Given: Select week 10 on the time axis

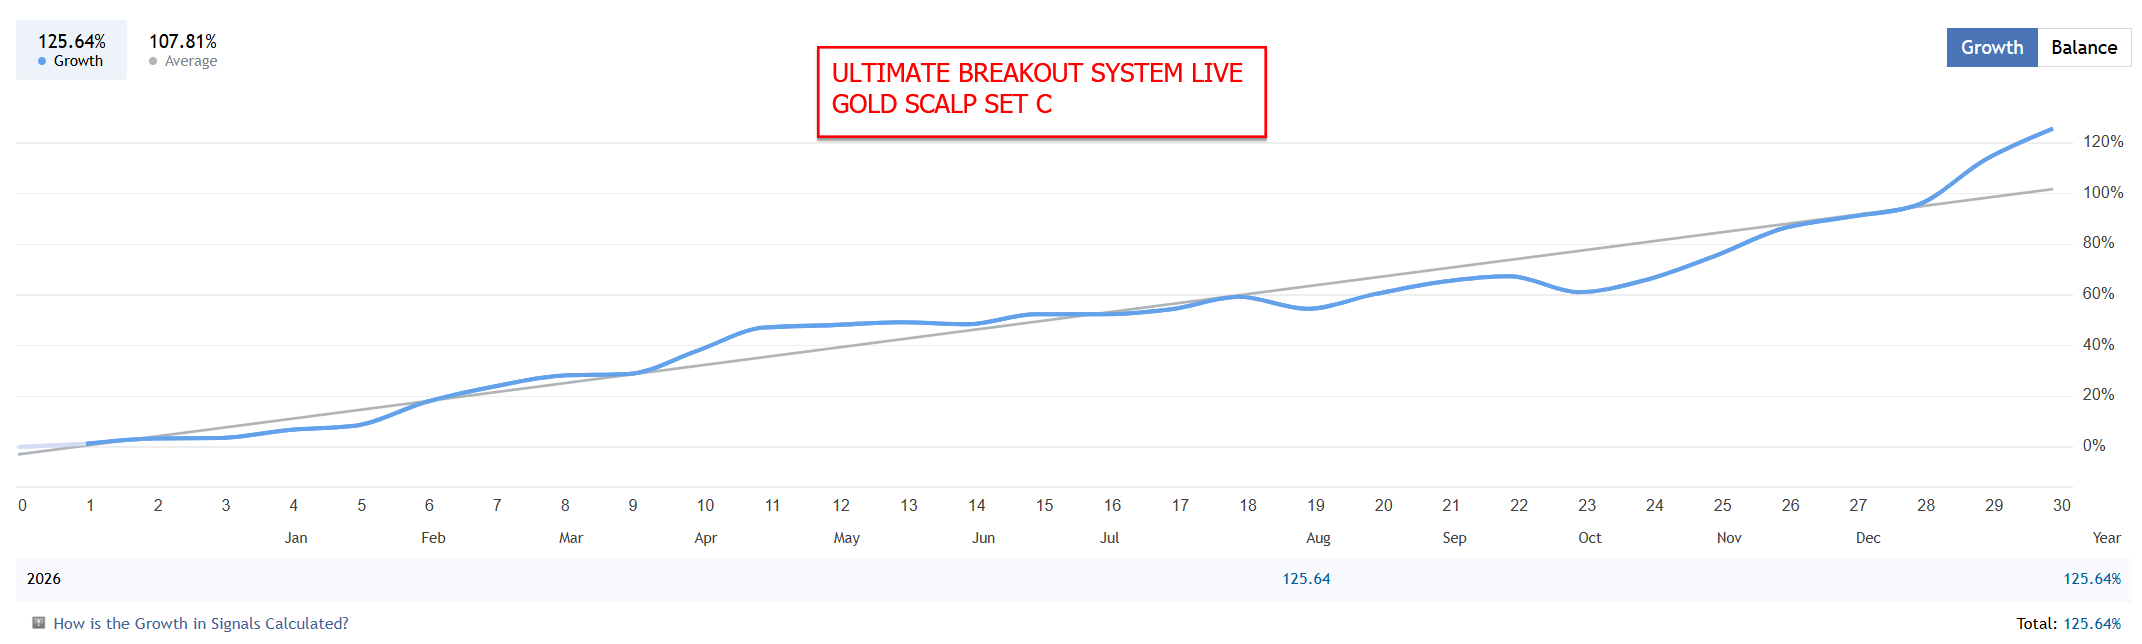Looking at the screenshot, I should pos(706,505).
